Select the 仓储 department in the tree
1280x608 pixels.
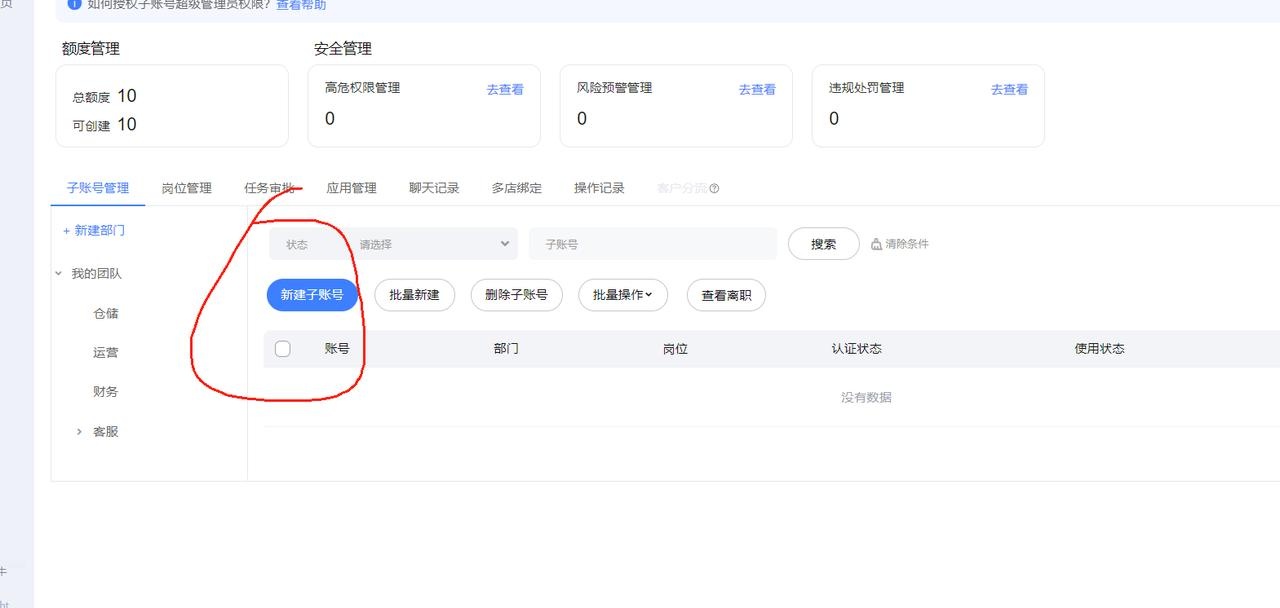coord(106,313)
